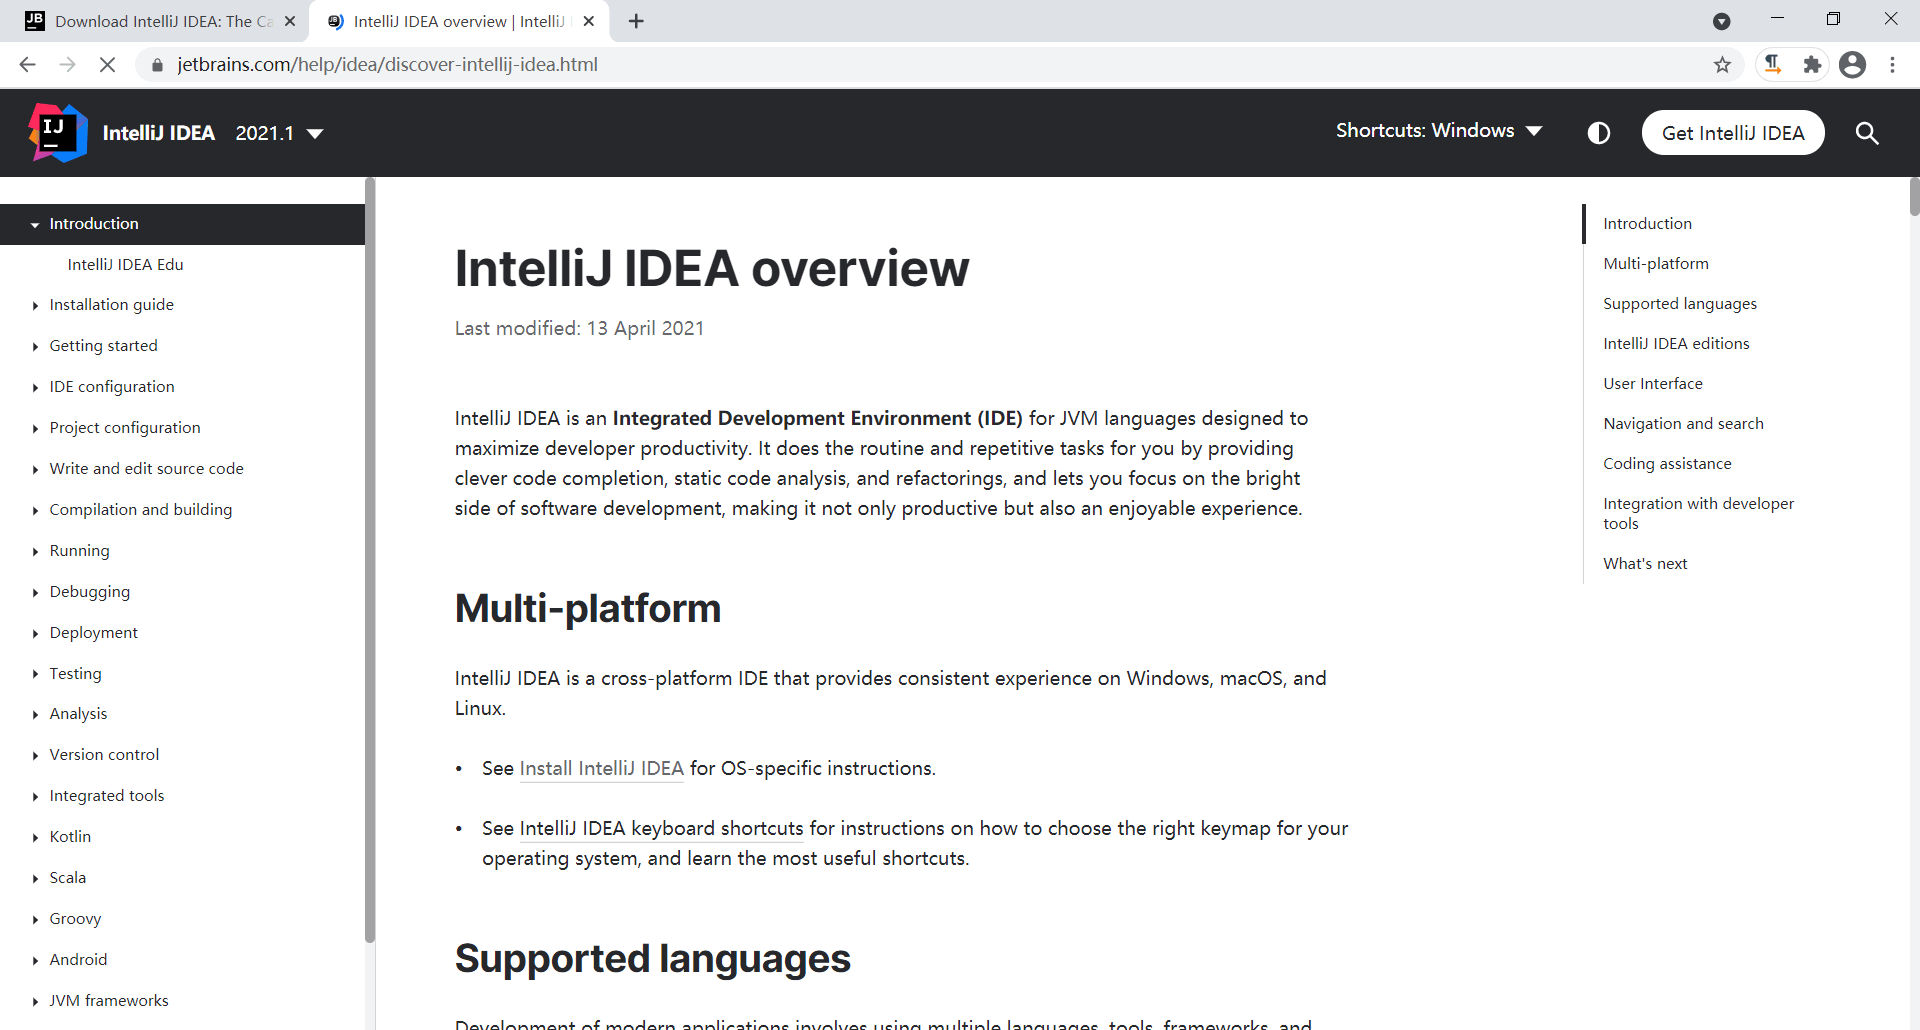Stop page loading with the X button
This screenshot has width=1920, height=1030.
click(108, 65)
